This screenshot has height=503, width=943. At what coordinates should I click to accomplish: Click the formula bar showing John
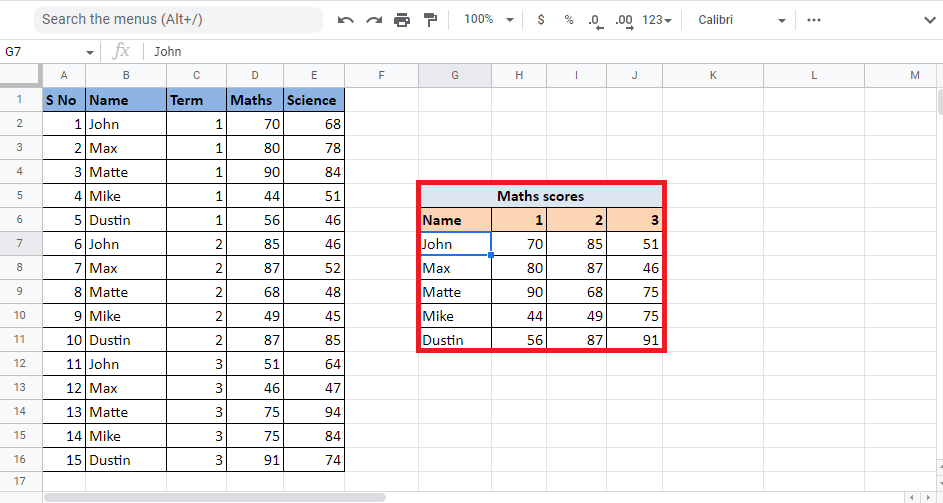click(x=541, y=52)
